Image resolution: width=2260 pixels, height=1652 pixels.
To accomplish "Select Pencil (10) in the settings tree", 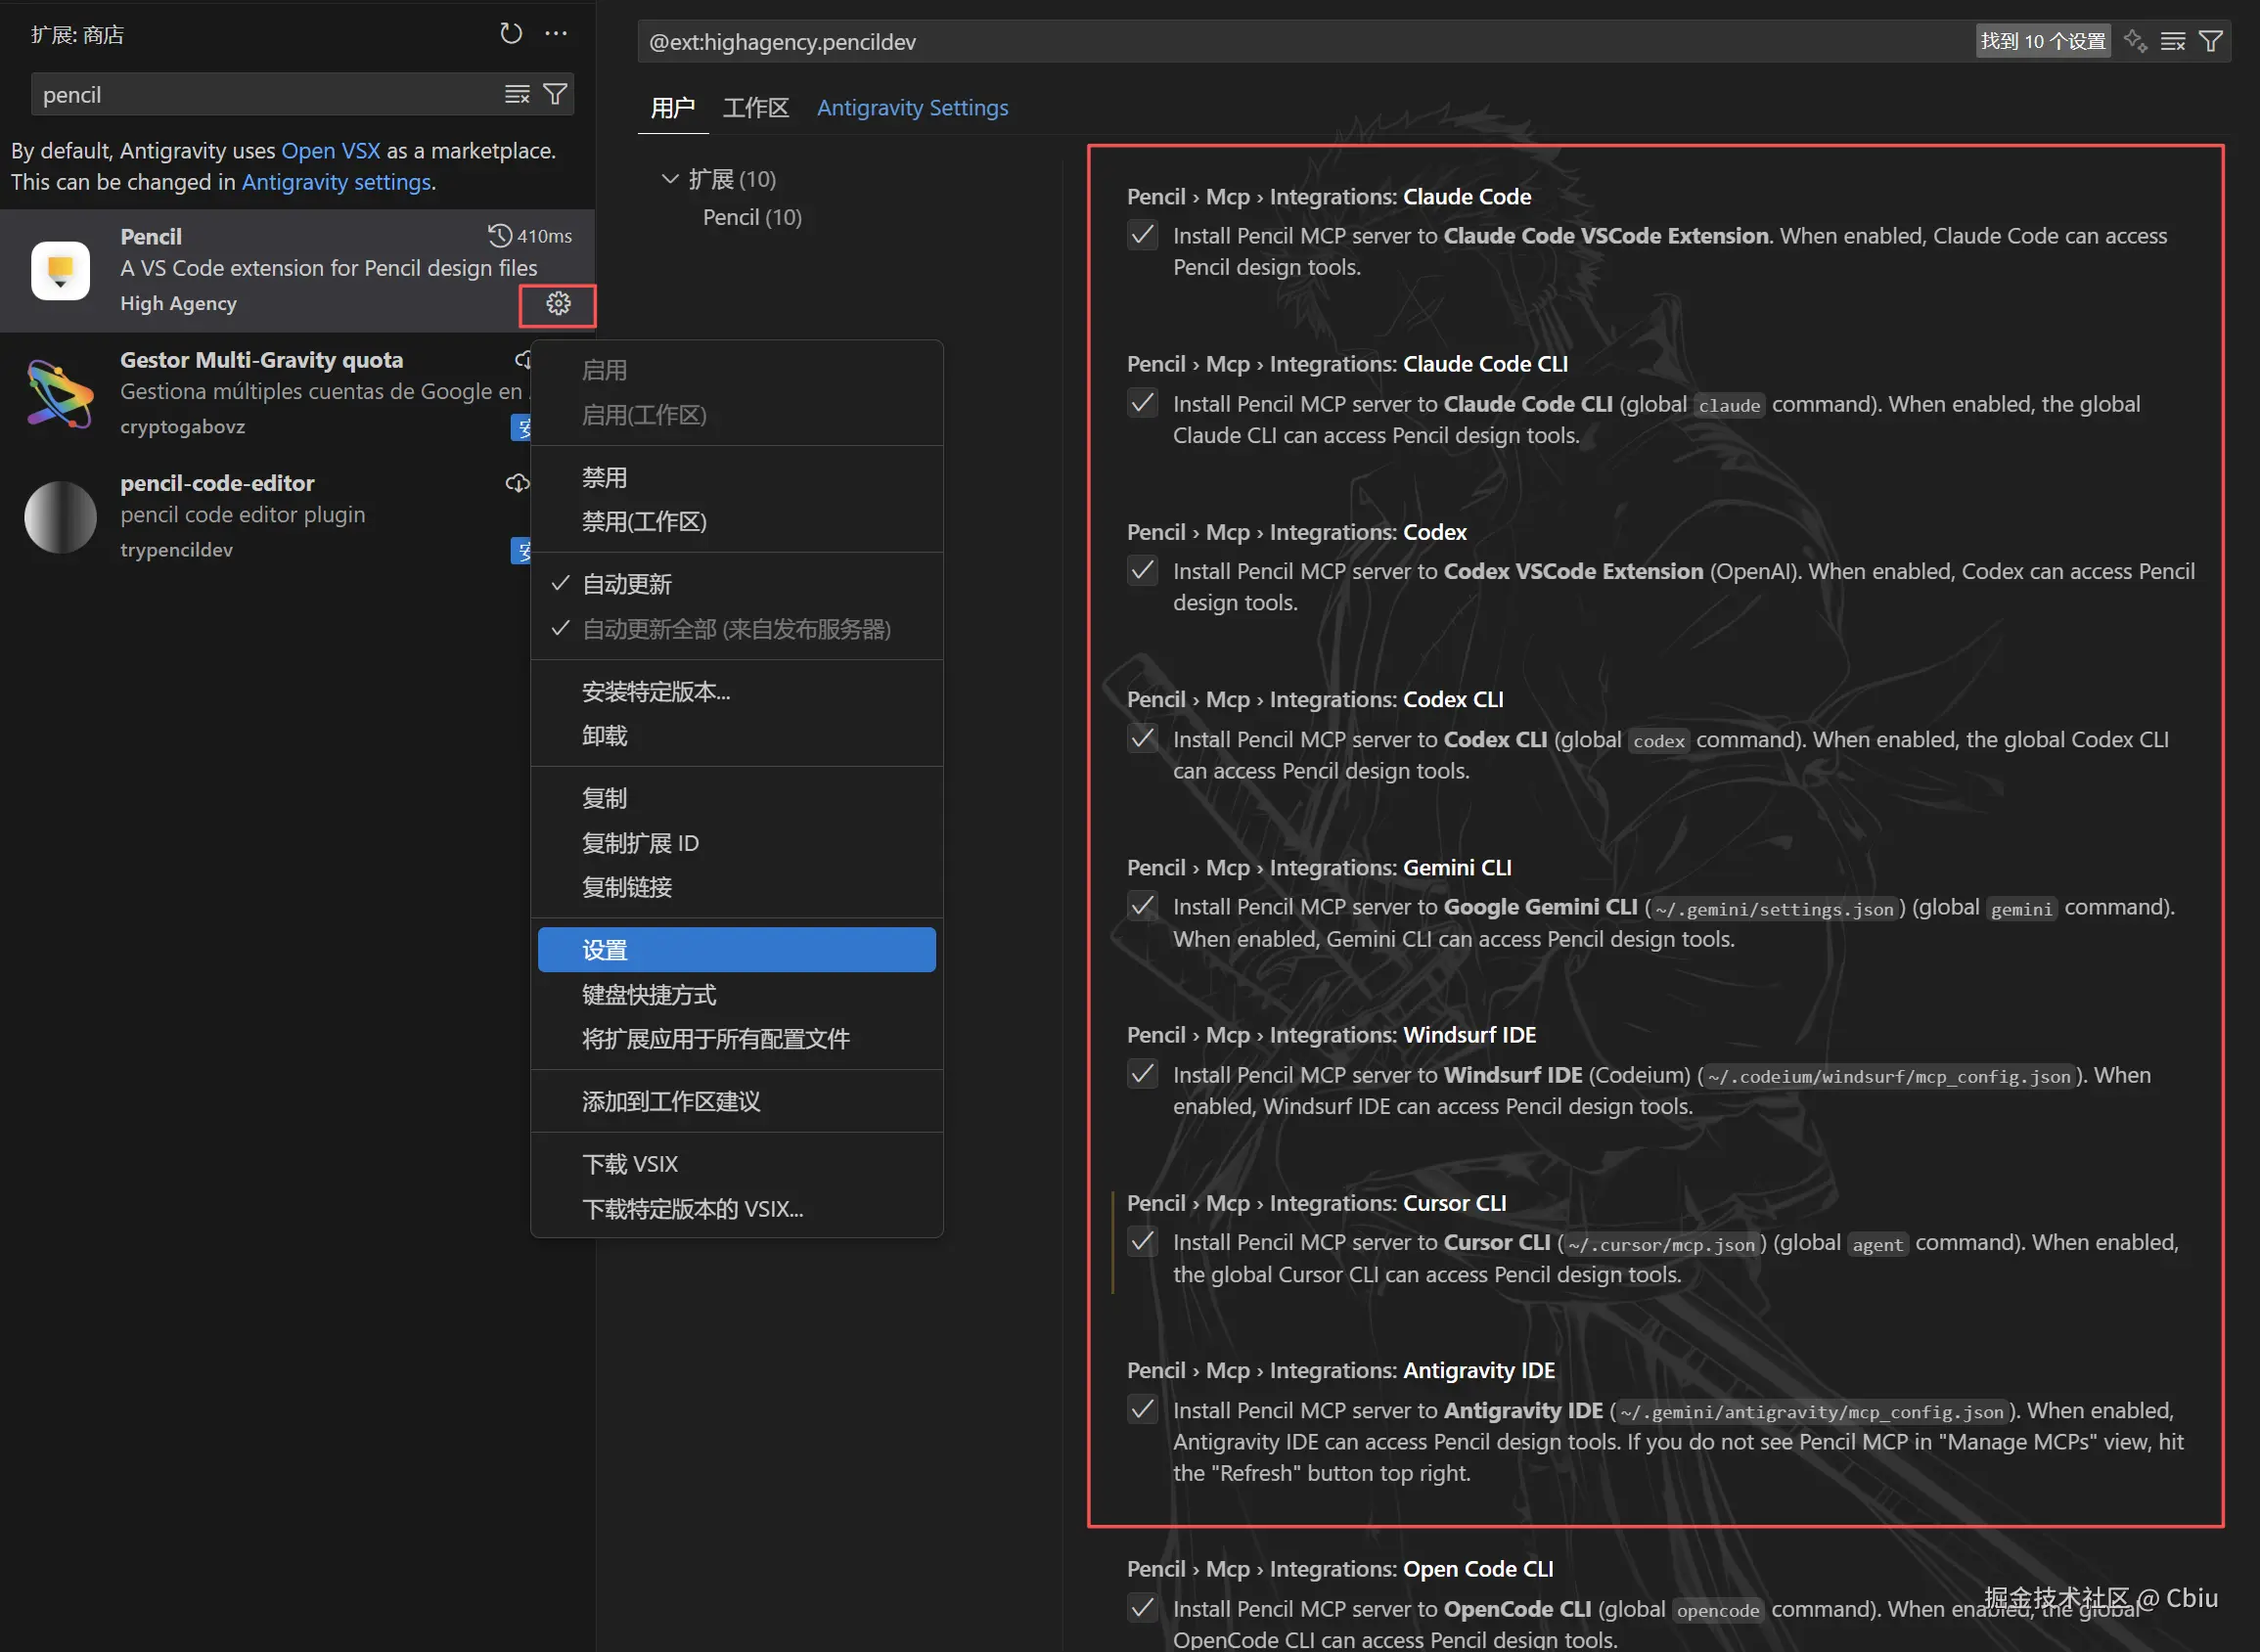I will pos(752,217).
